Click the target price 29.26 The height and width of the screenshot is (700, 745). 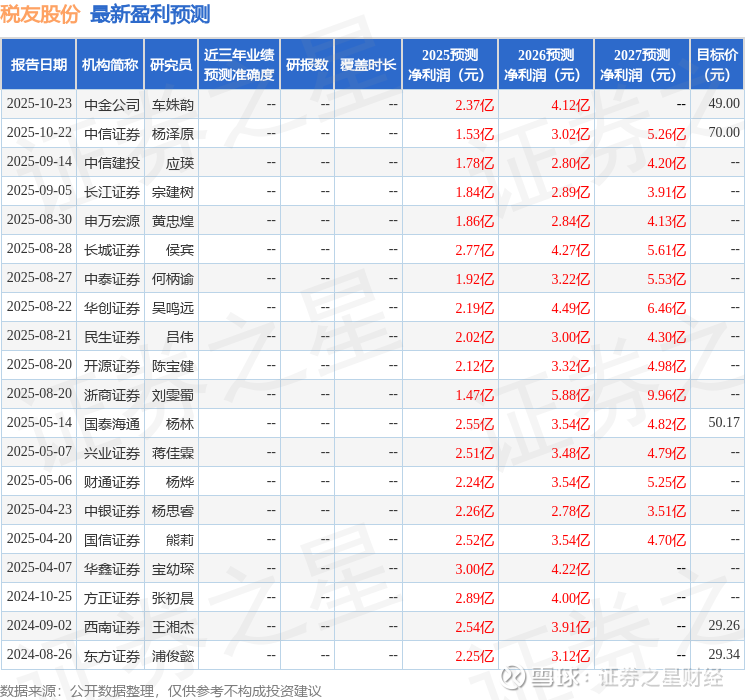pyautogui.click(x=724, y=625)
